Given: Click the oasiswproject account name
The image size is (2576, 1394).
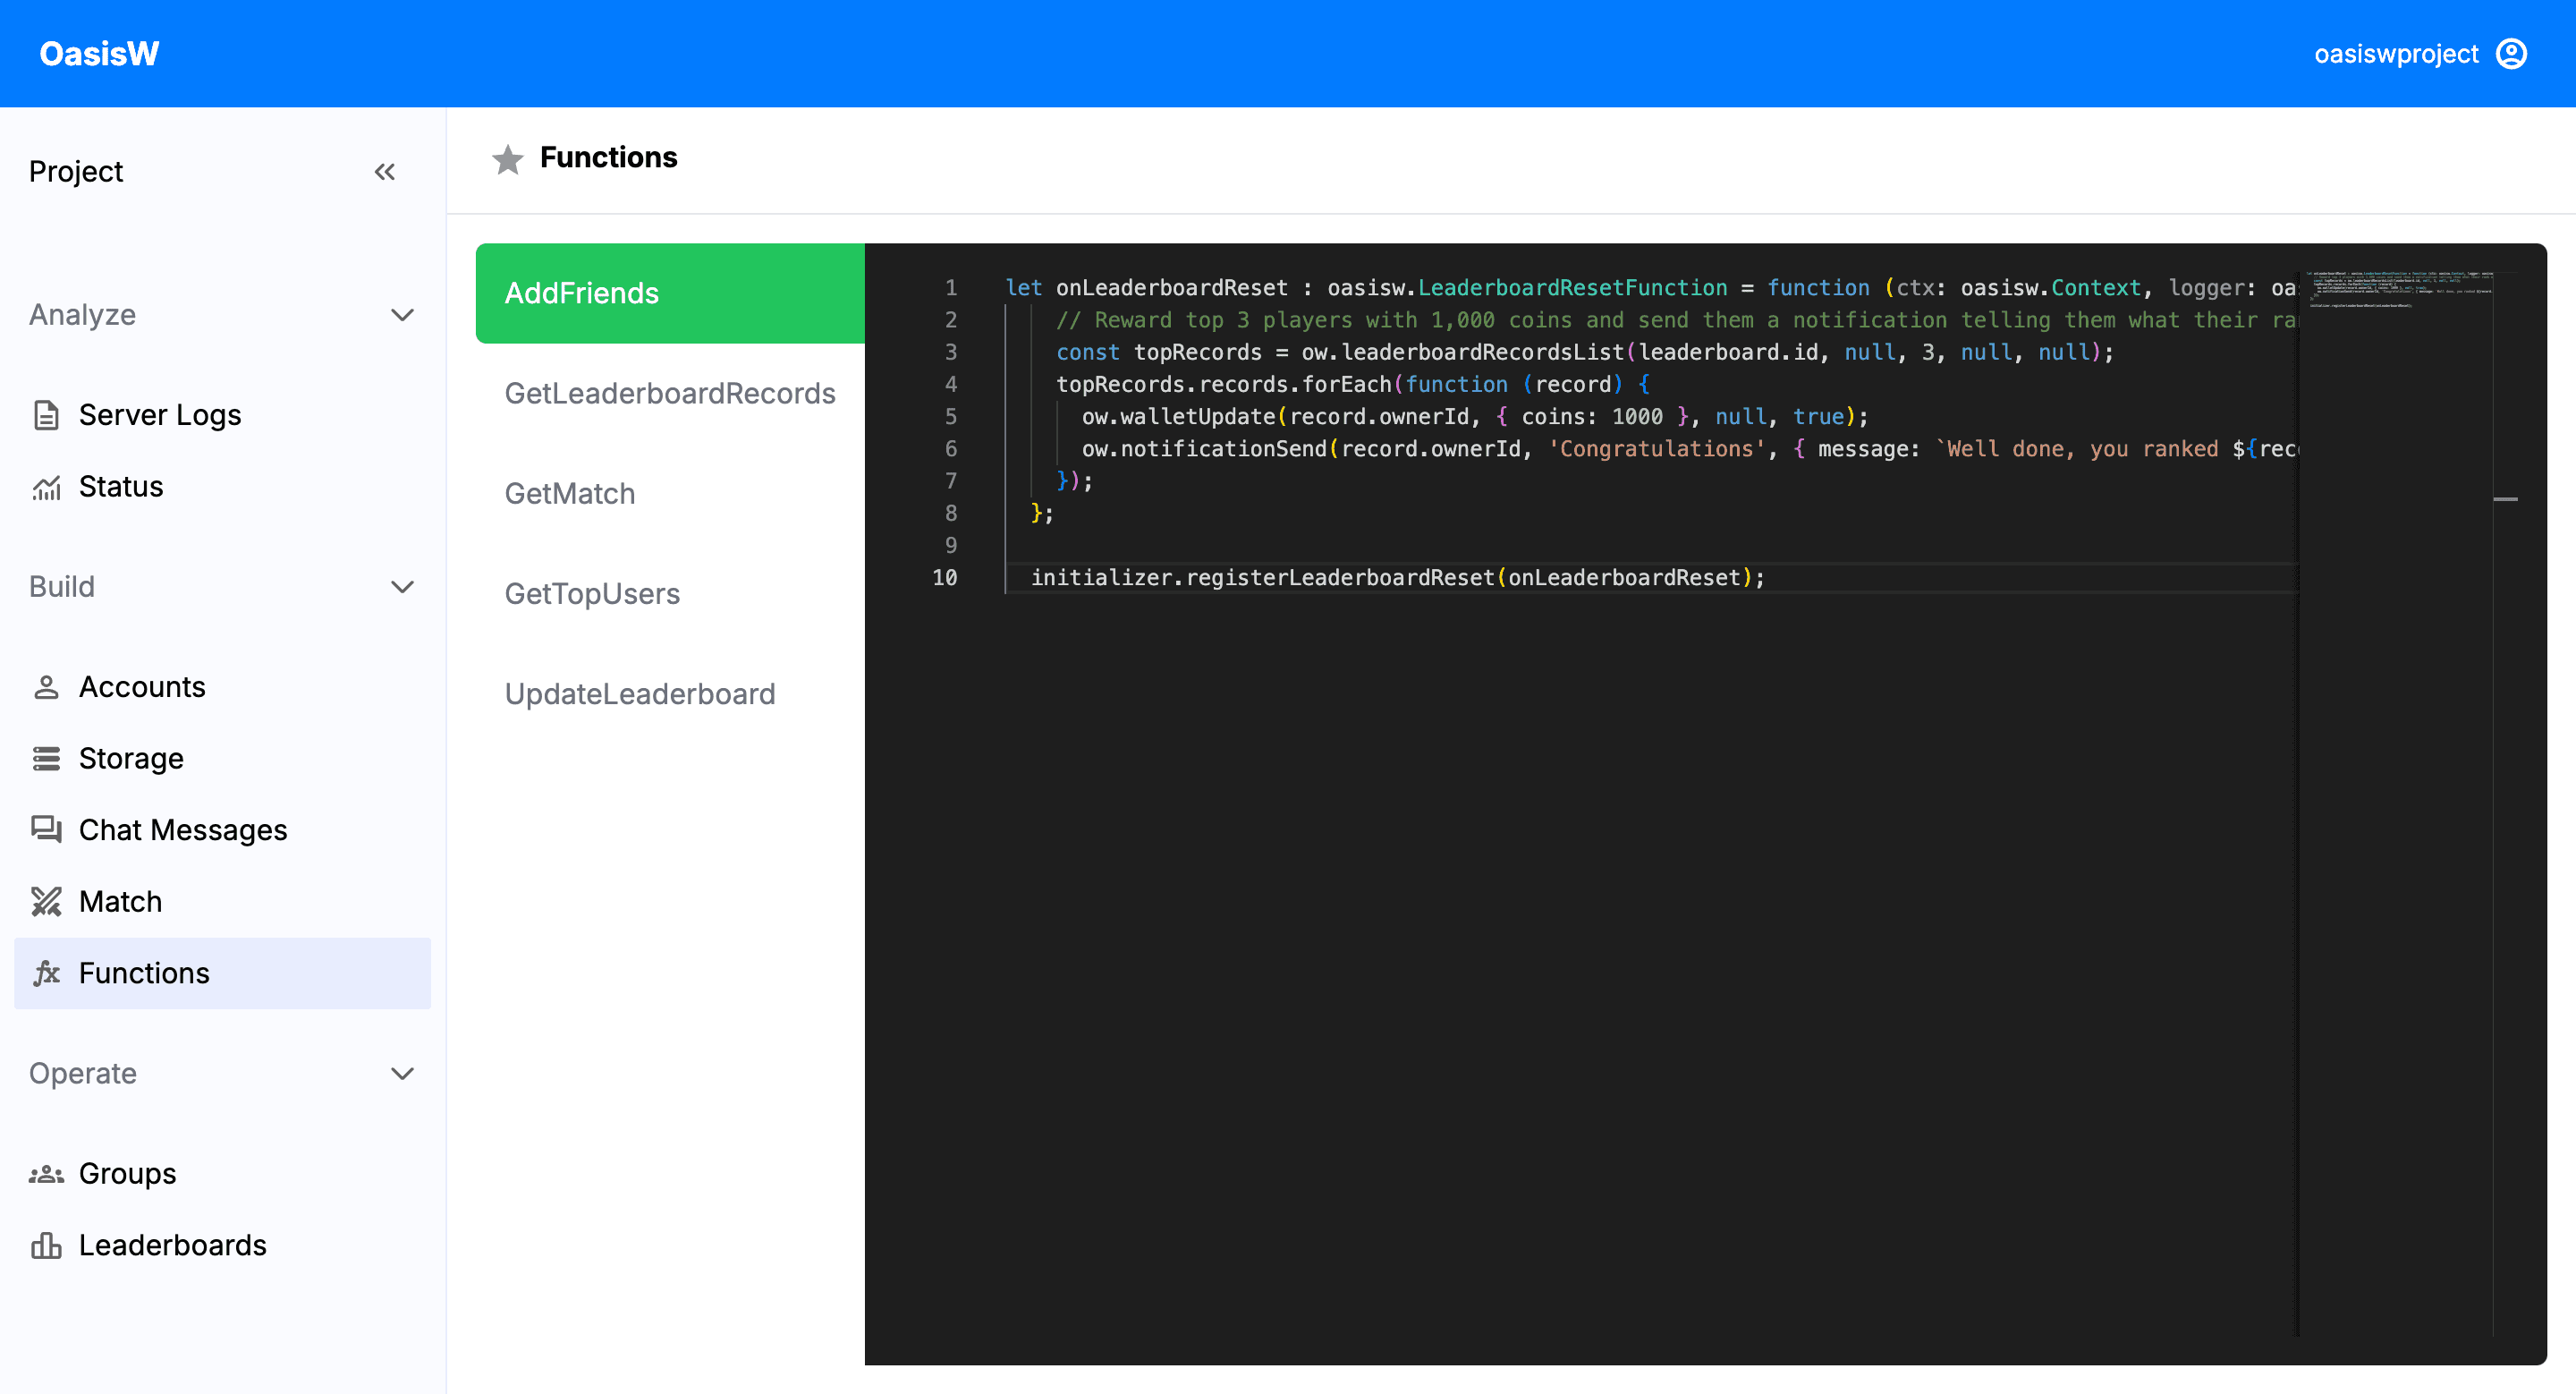Looking at the screenshot, I should tap(2396, 53).
